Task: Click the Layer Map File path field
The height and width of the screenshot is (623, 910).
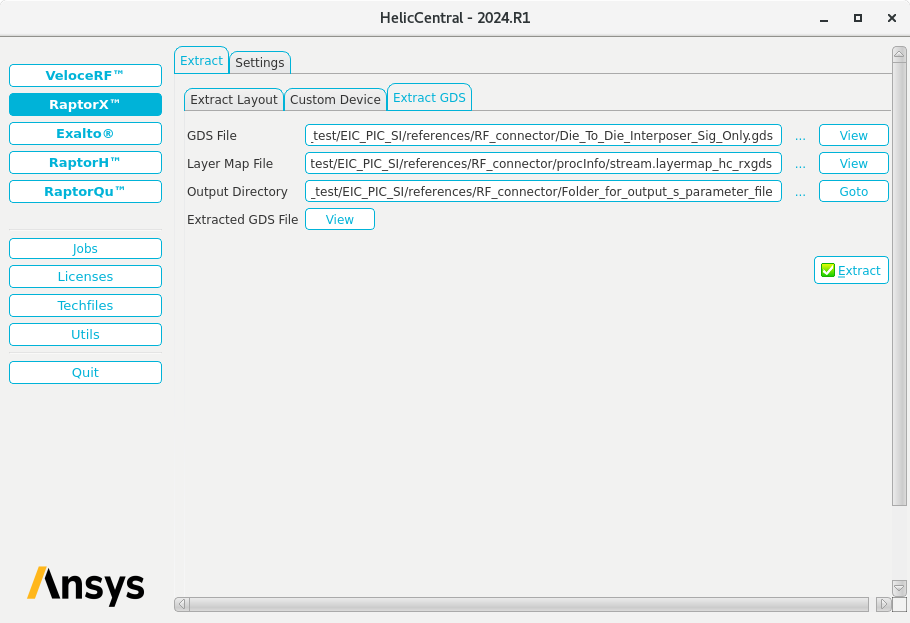Action: tap(543, 163)
